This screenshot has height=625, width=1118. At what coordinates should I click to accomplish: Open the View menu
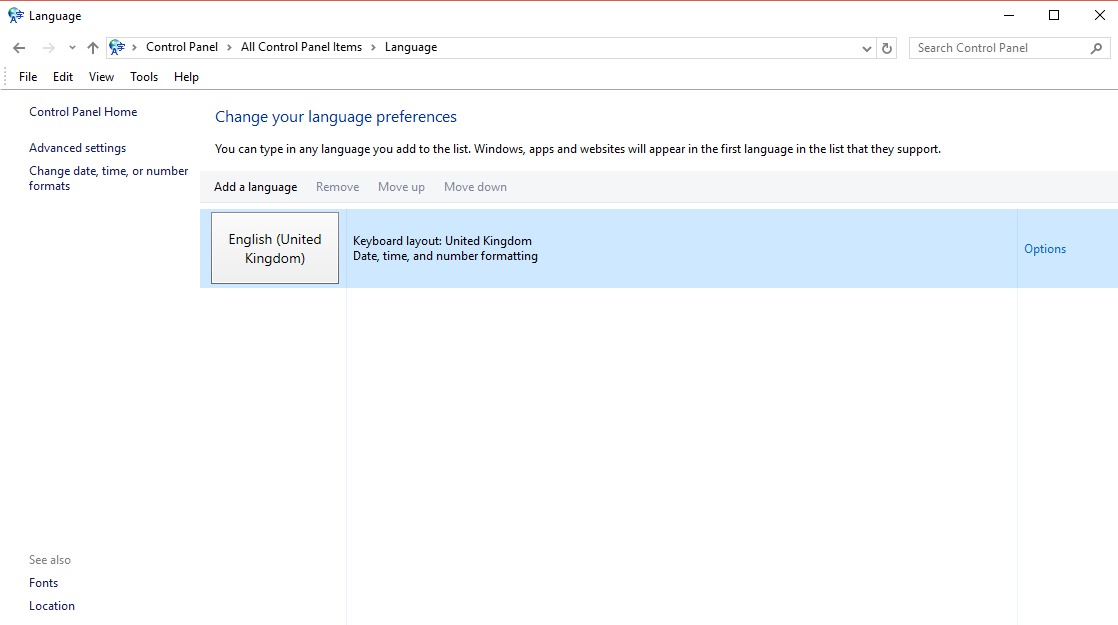coord(100,76)
